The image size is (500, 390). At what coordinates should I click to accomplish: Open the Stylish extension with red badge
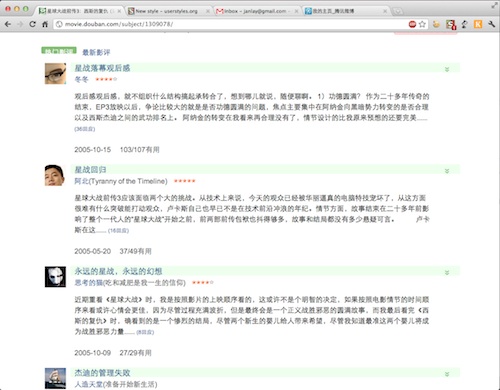pyautogui.click(x=451, y=24)
